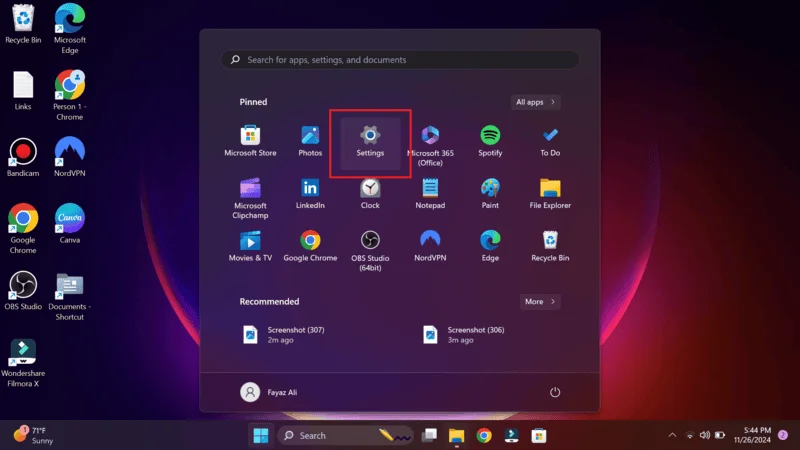Open the Clock app
The image size is (800, 450).
point(370,194)
